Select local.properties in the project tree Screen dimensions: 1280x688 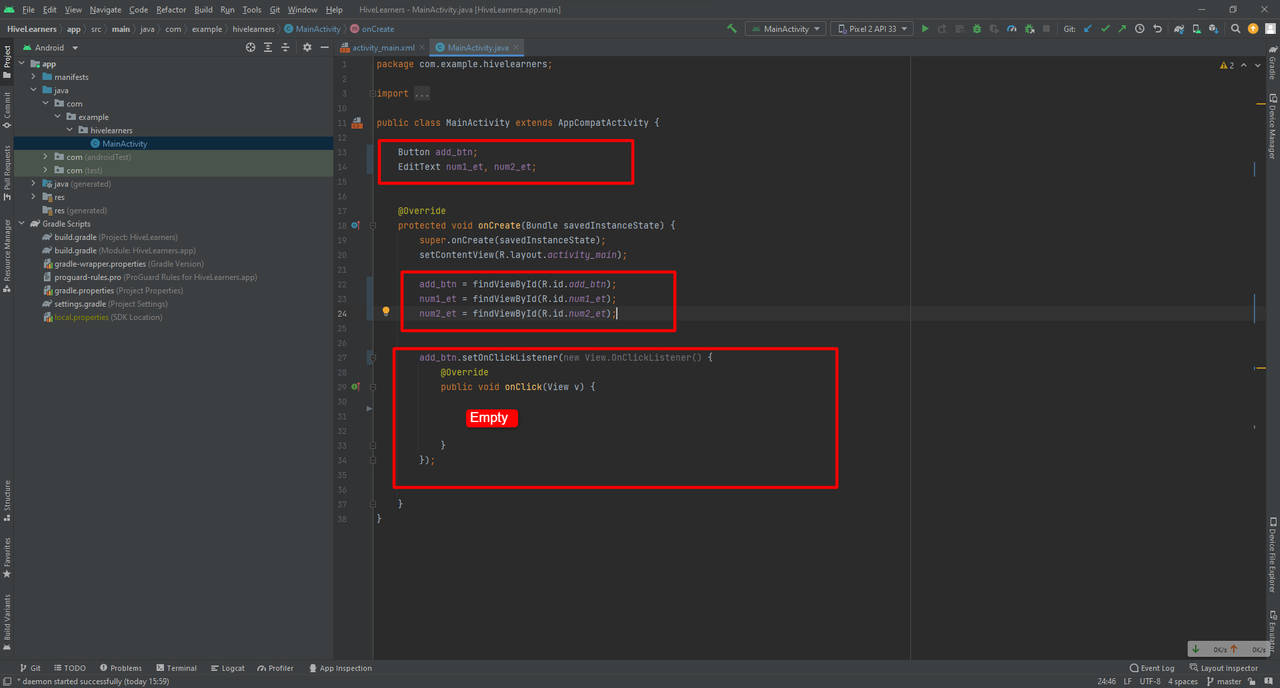[x=102, y=317]
